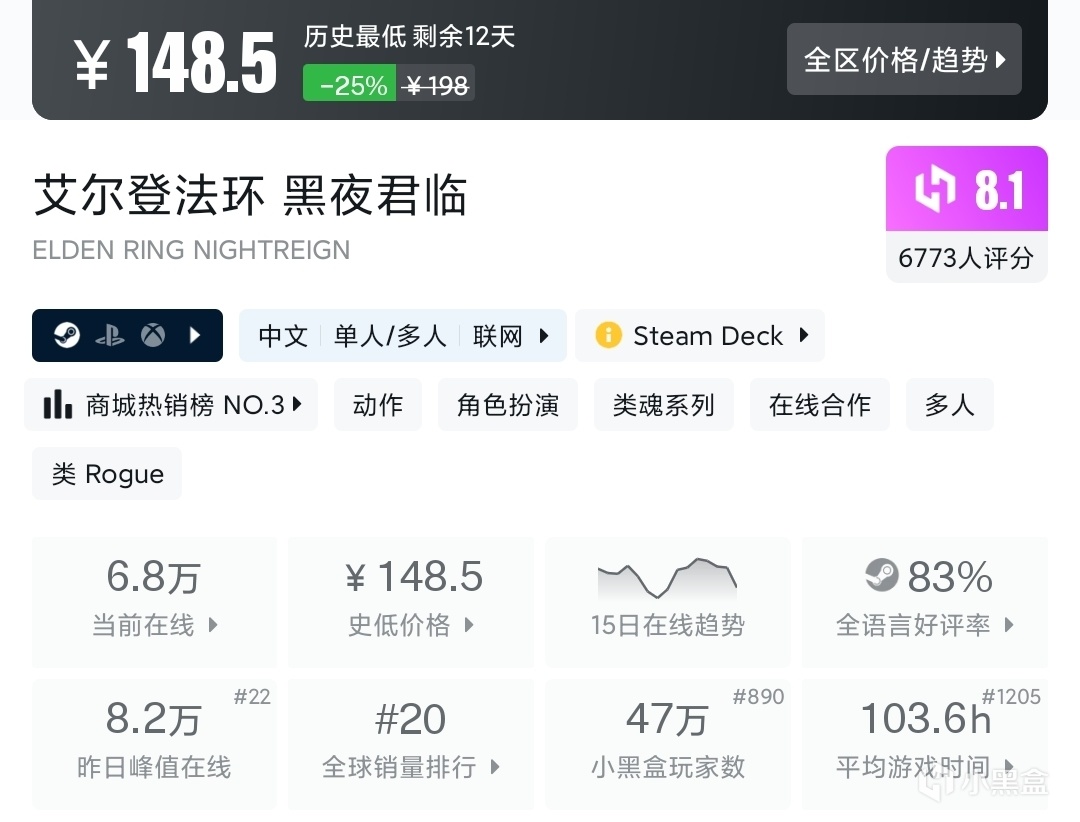Click the #1205 playtime rank label
This screenshot has width=1080, height=822.
point(1010,697)
